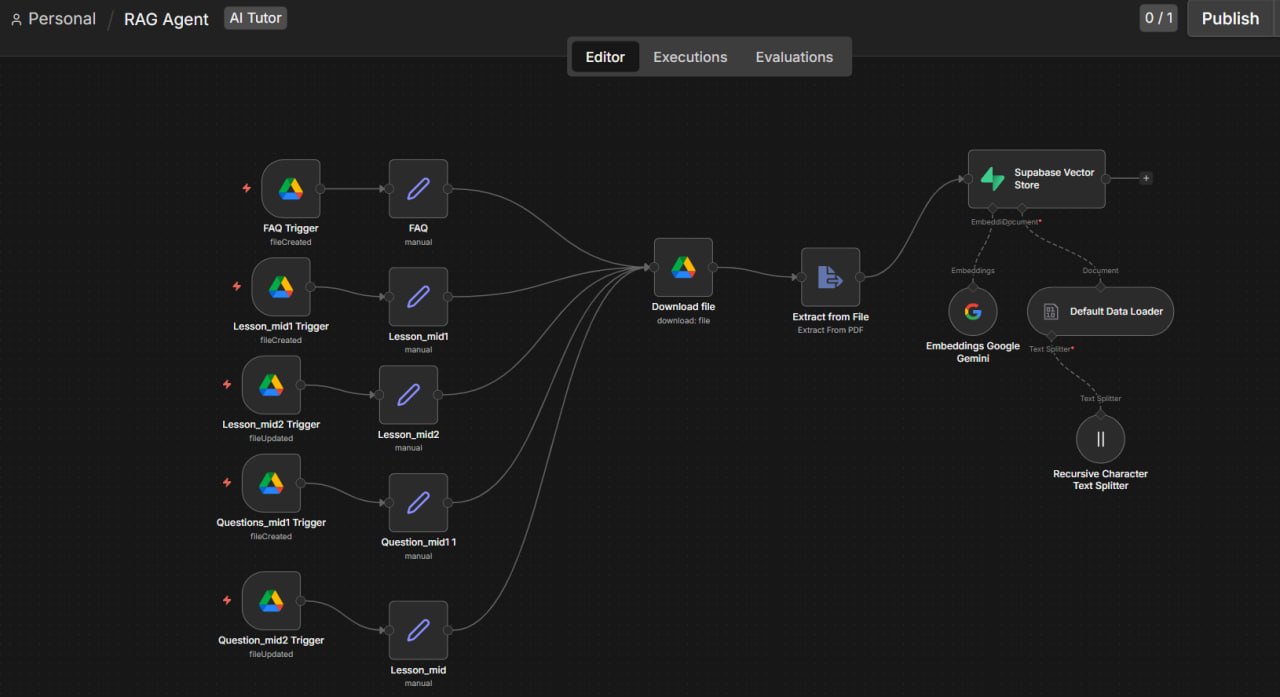Click the 0 / 1 counter badge

pyautogui.click(x=1159, y=18)
